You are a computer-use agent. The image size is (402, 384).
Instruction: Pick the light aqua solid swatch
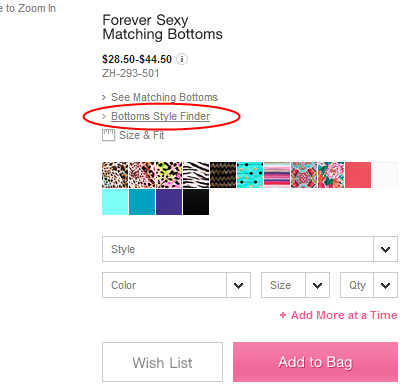pyautogui.click(x=115, y=202)
